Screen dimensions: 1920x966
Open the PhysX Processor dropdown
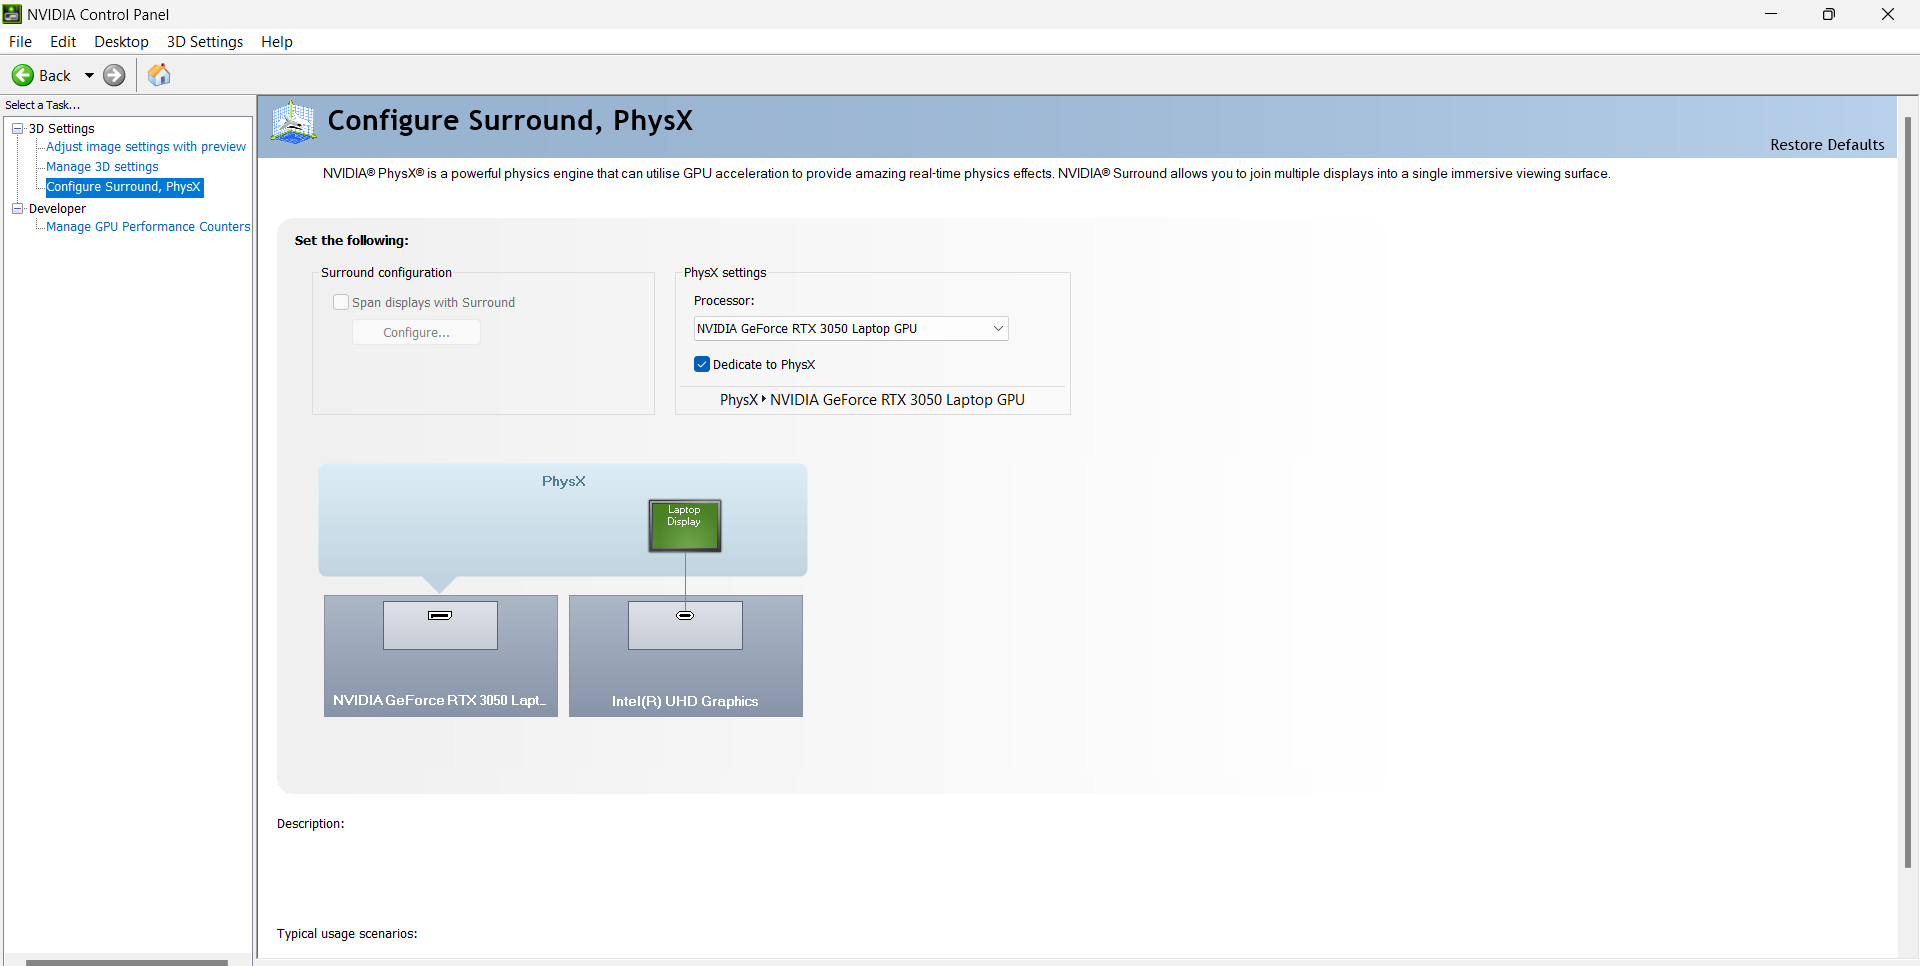pos(851,328)
